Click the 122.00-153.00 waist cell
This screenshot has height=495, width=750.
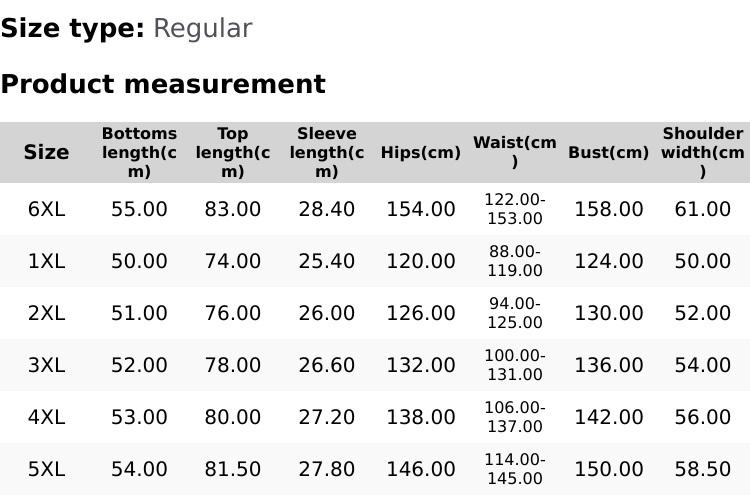pyautogui.click(x=514, y=209)
